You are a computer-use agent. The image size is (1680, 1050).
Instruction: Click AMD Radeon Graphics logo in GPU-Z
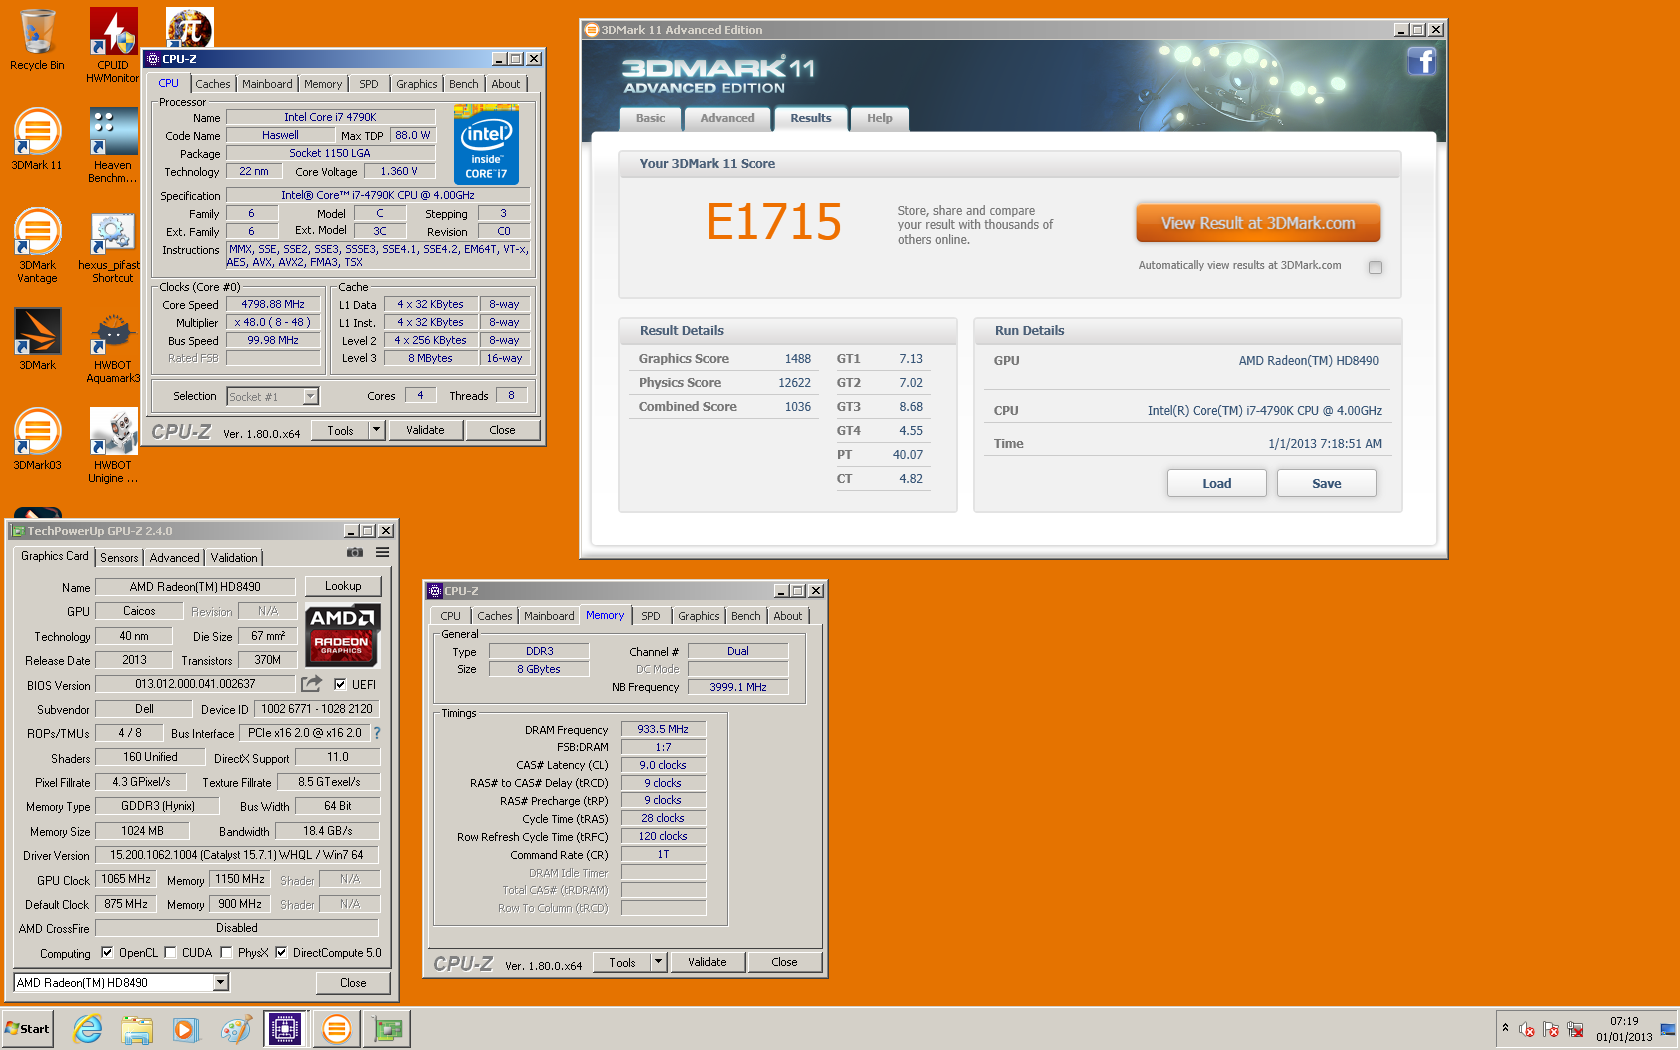pos(342,635)
